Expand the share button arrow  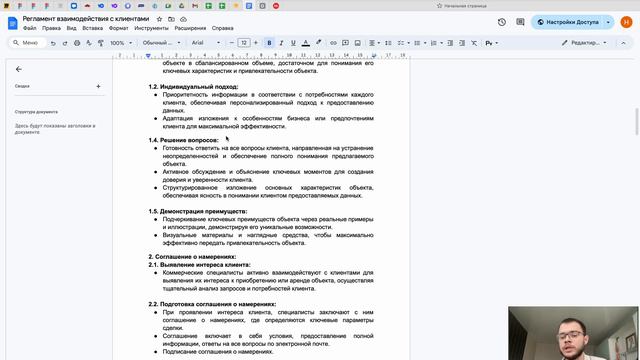[608, 22]
